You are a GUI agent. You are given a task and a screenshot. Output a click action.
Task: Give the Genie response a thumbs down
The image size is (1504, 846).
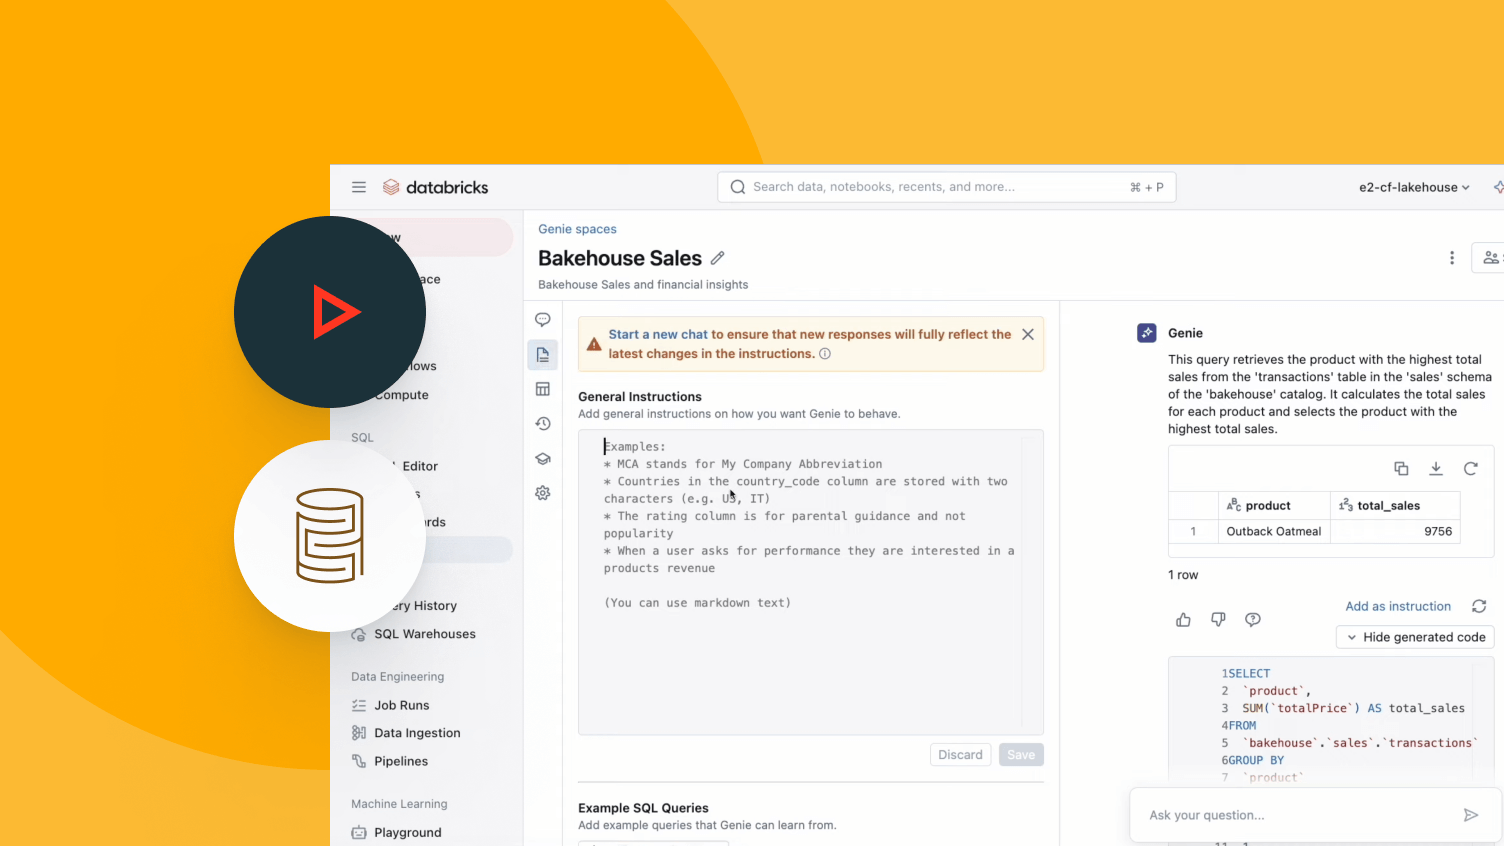pyautogui.click(x=1218, y=620)
